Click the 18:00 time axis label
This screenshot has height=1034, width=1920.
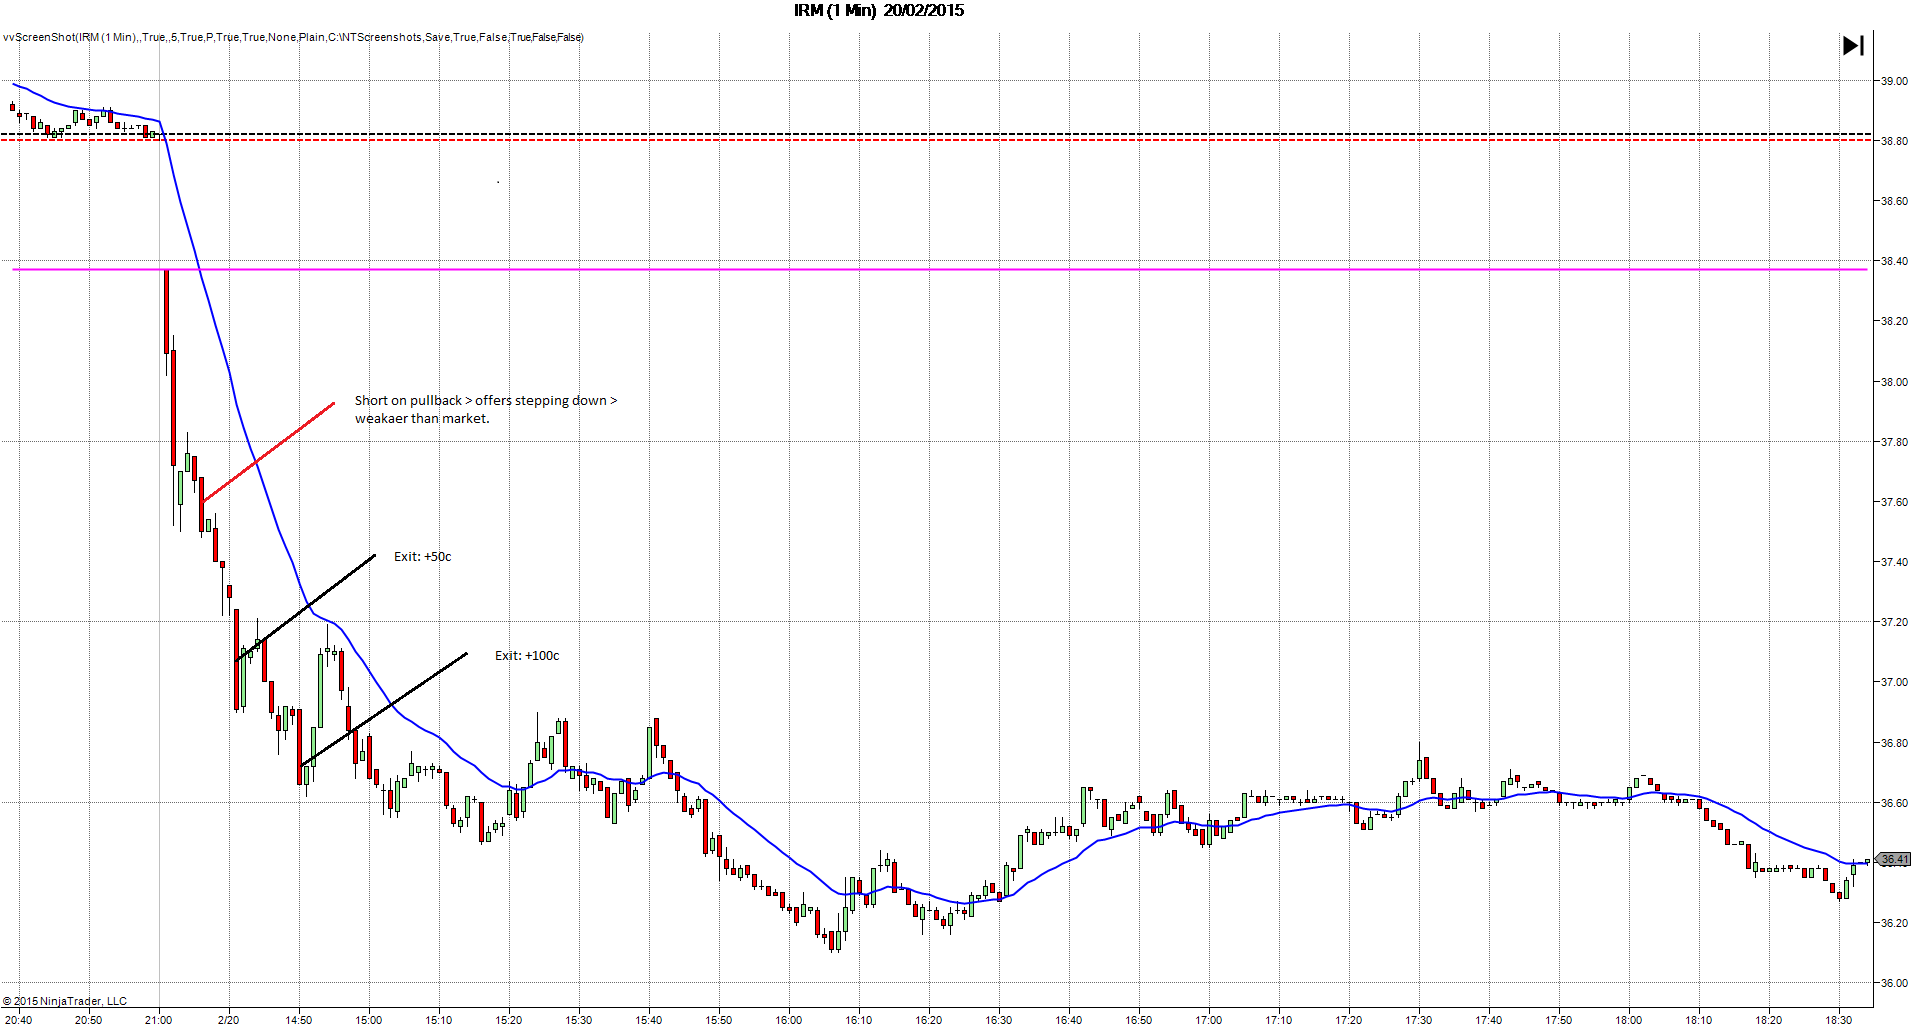click(x=1628, y=1020)
